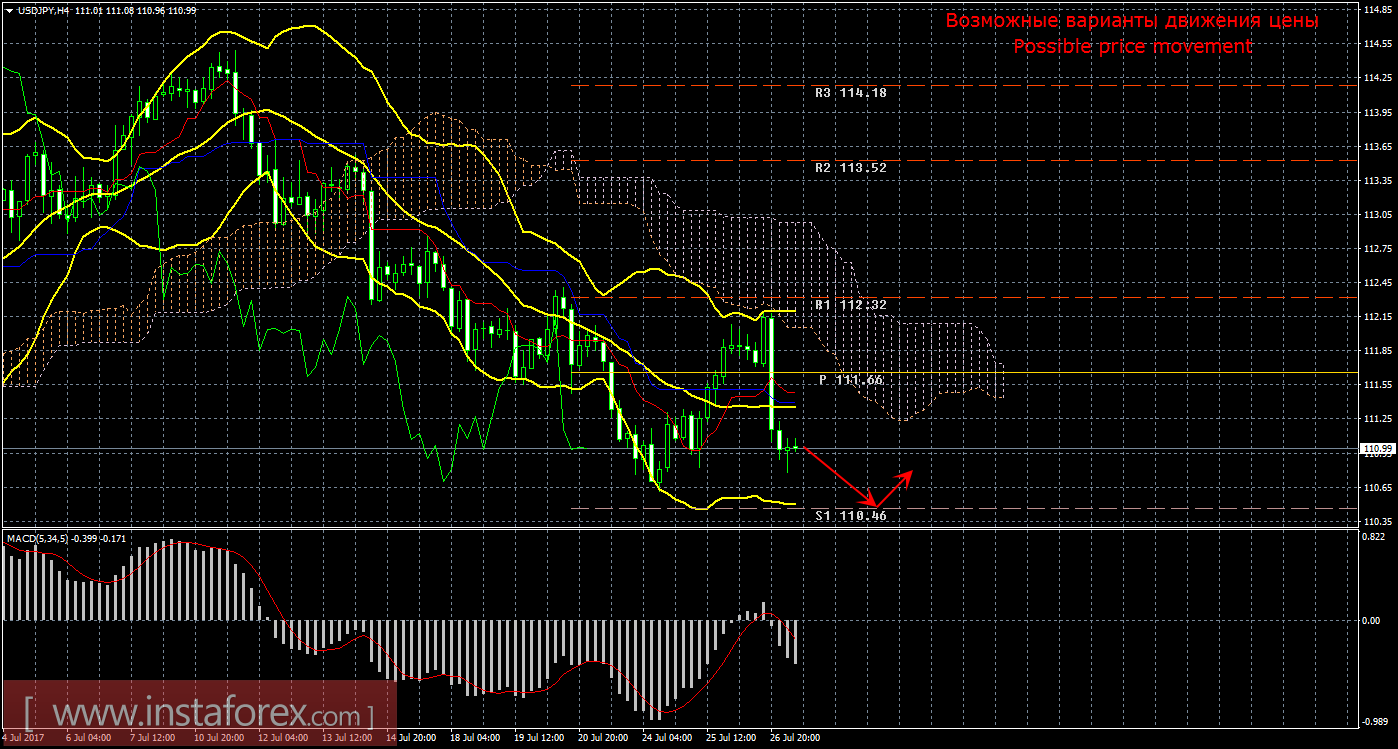
Task: Click the current price tag 110.99
Action: tap(1378, 449)
